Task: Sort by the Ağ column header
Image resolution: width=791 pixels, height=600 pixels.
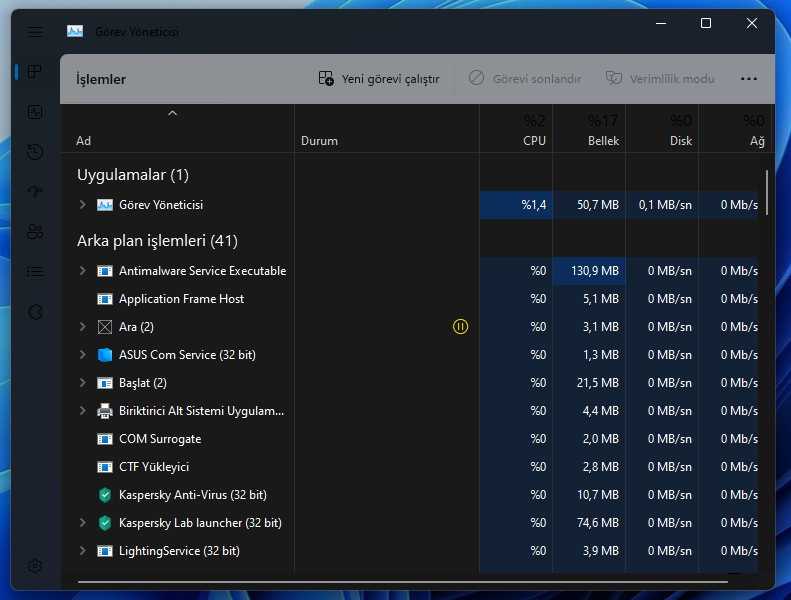Action: (734, 130)
